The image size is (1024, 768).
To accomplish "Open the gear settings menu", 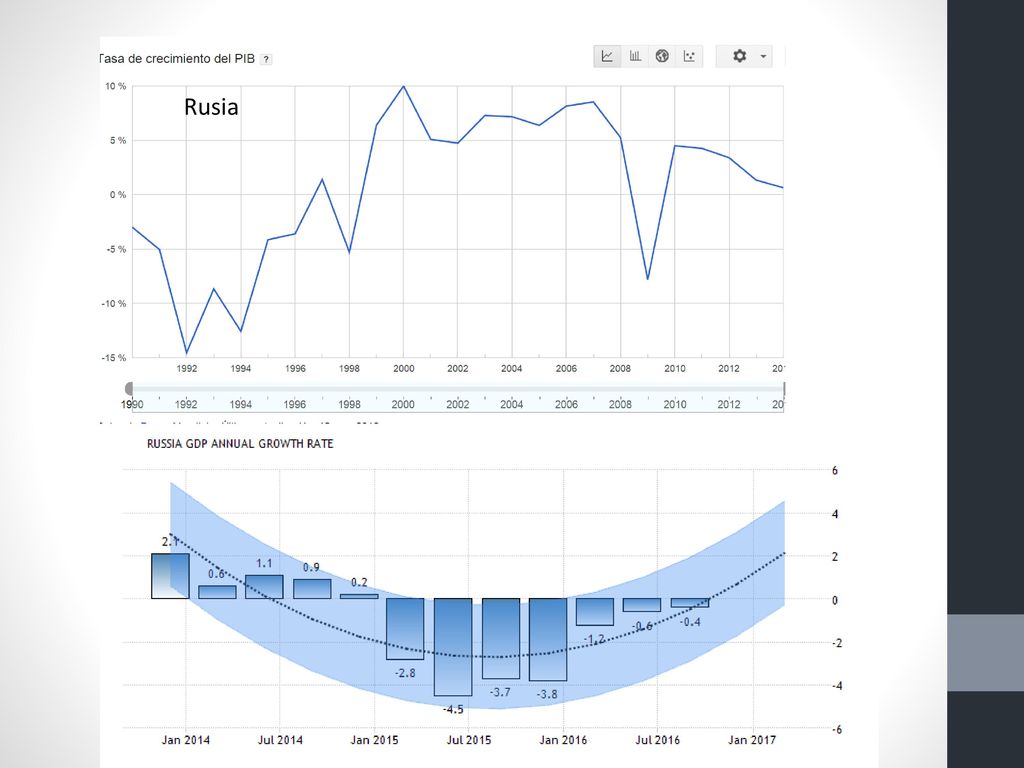I will (744, 56).
